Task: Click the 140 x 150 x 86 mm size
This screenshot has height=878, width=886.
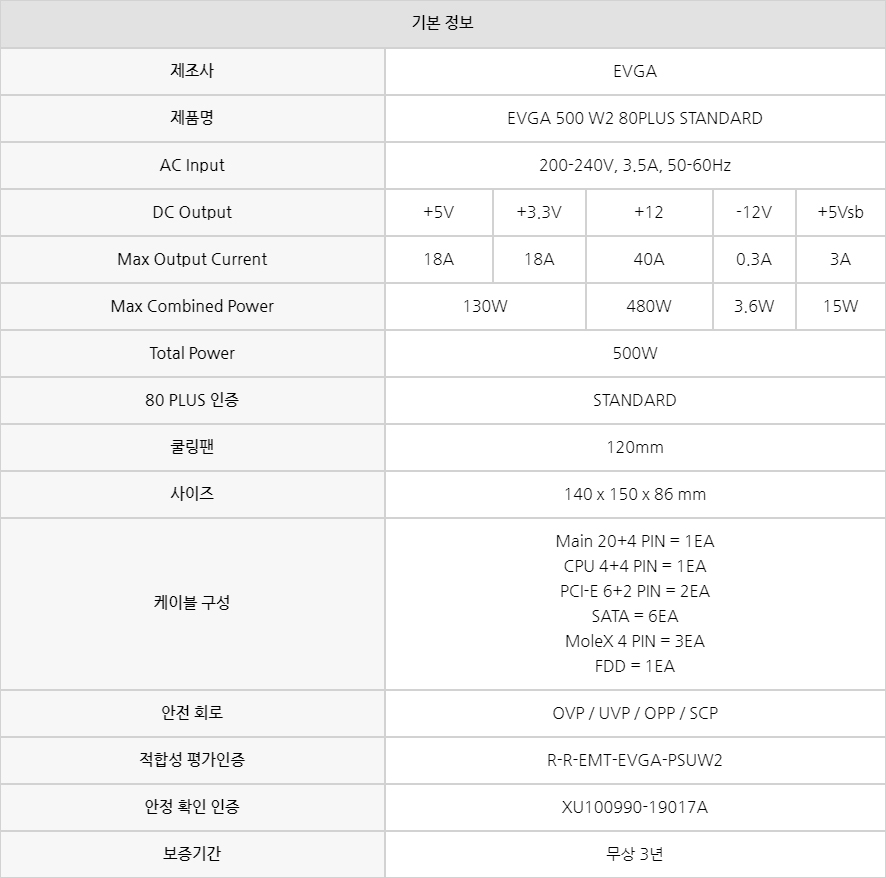Action: pos(634,494)
